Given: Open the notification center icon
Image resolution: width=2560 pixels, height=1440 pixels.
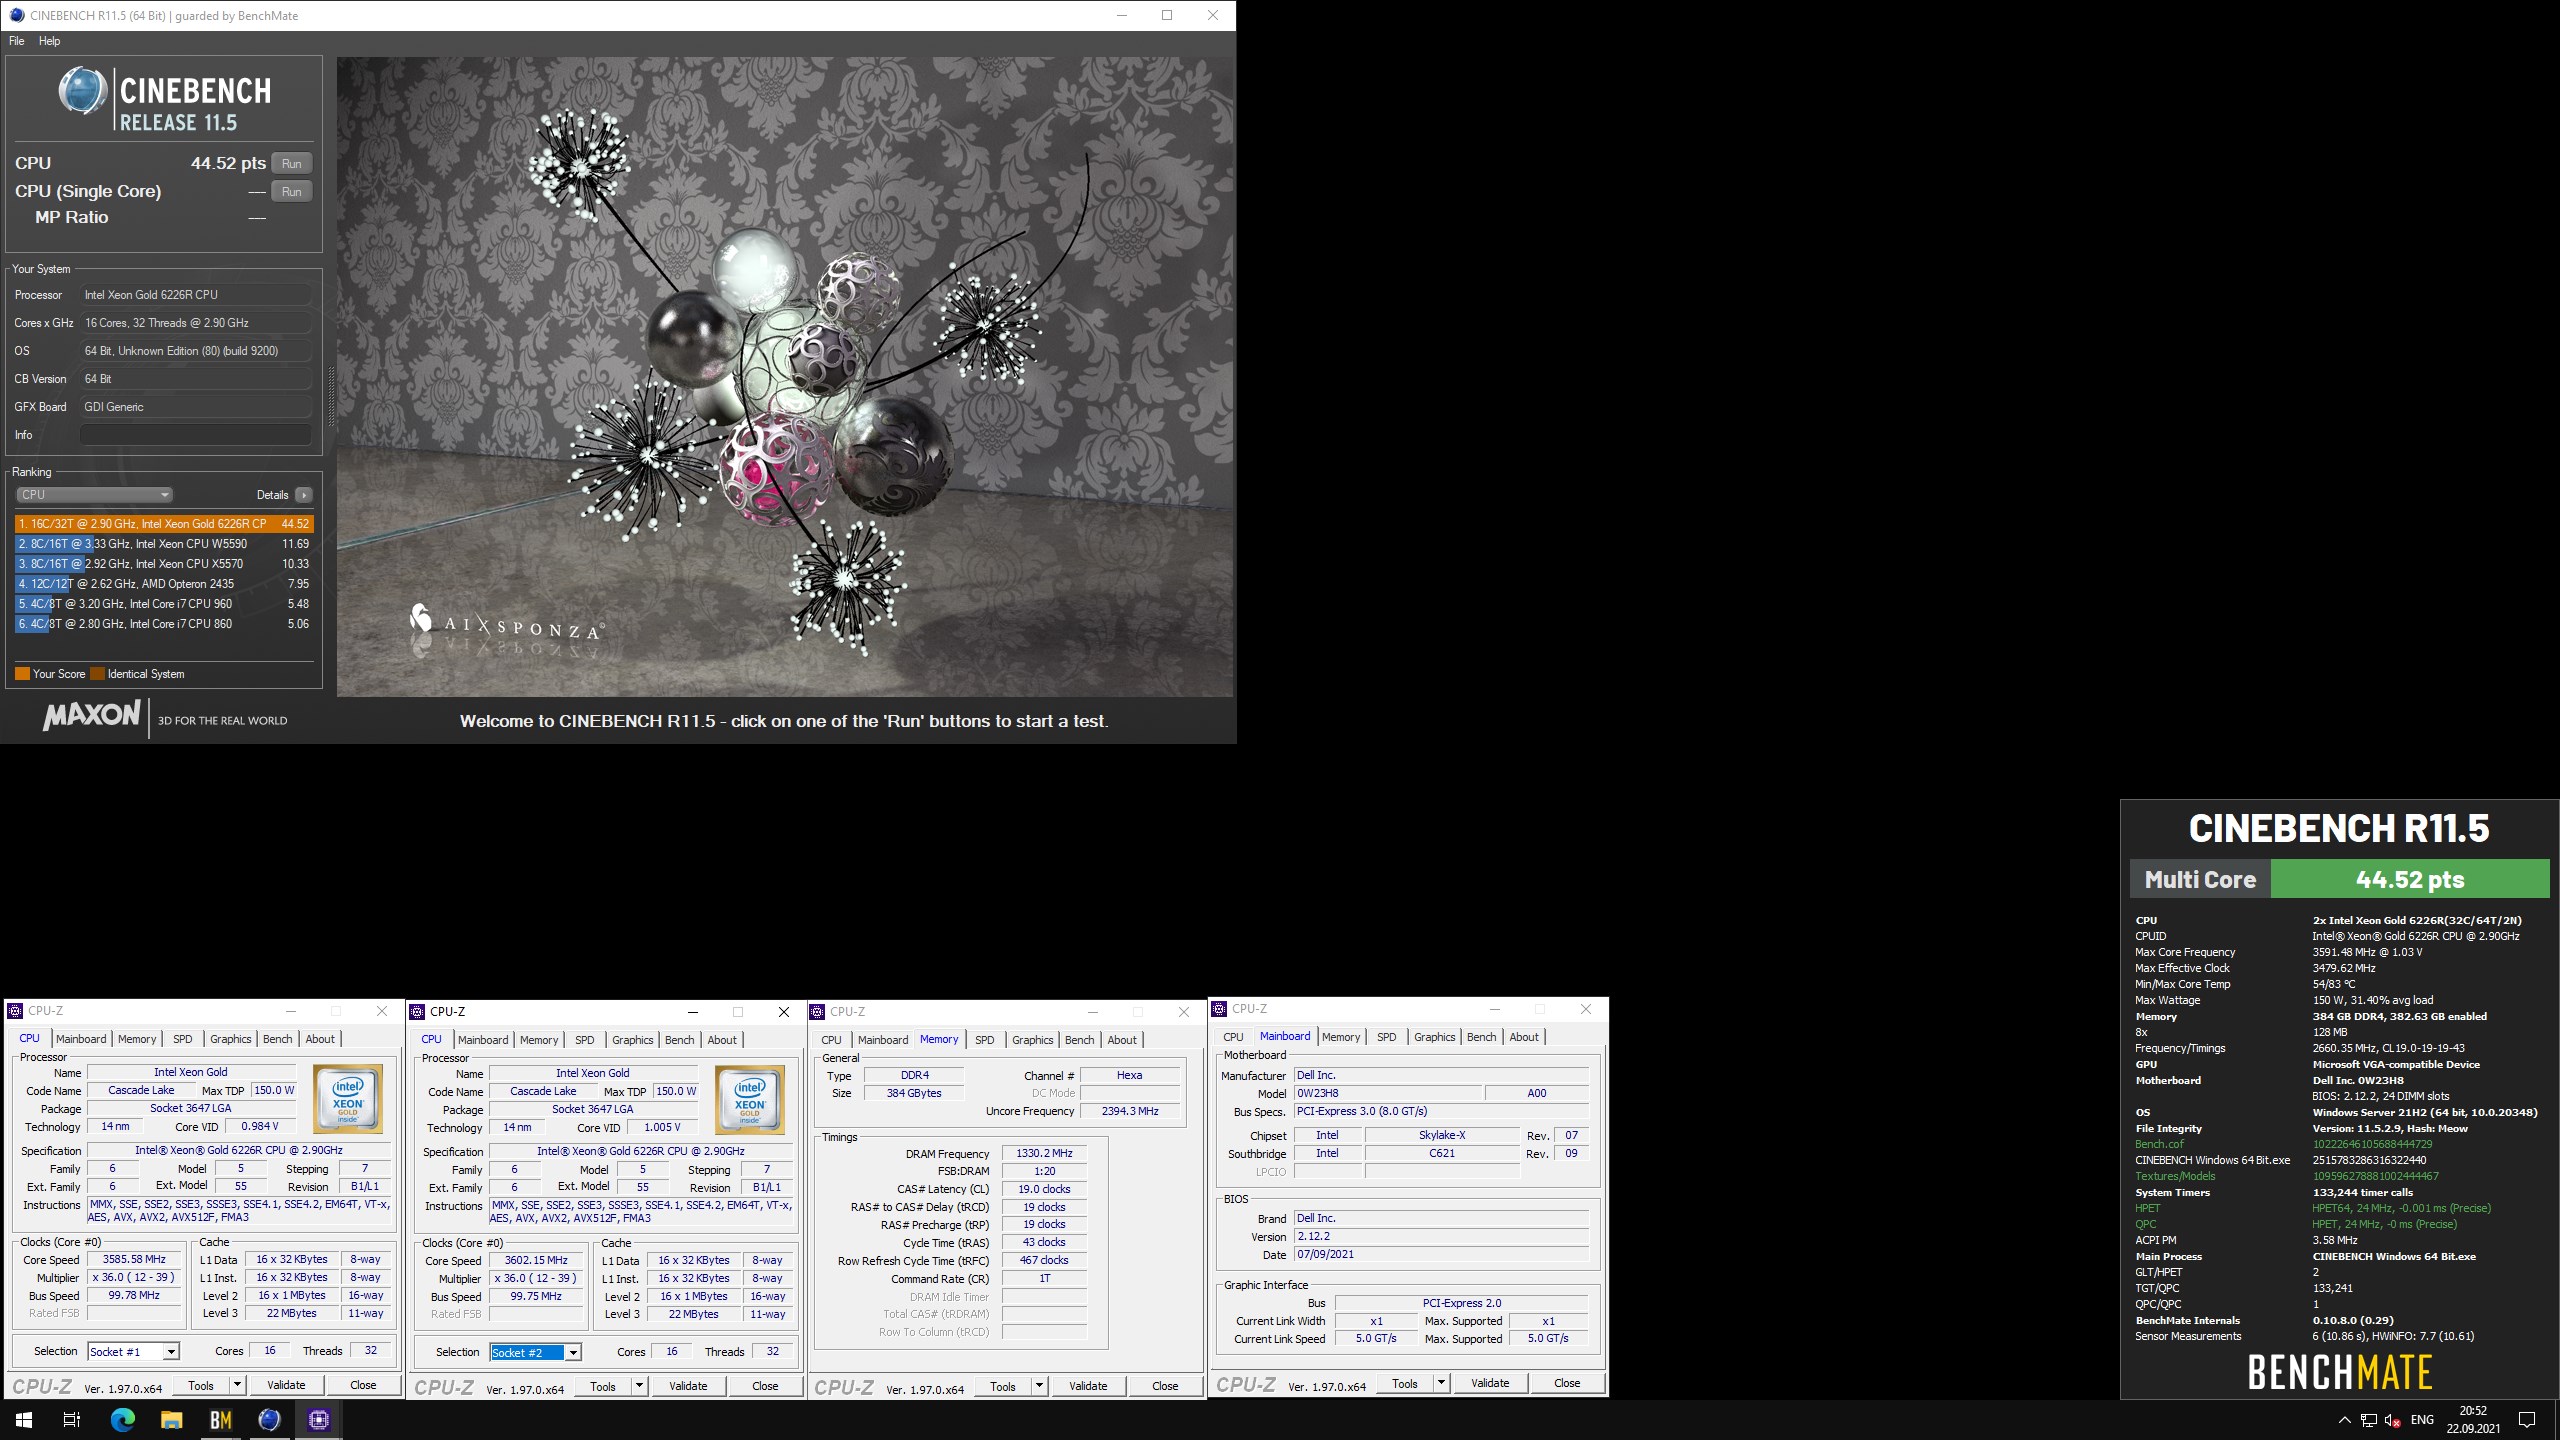Looking at the screenshot, I should click(x=2527, y=1419).
